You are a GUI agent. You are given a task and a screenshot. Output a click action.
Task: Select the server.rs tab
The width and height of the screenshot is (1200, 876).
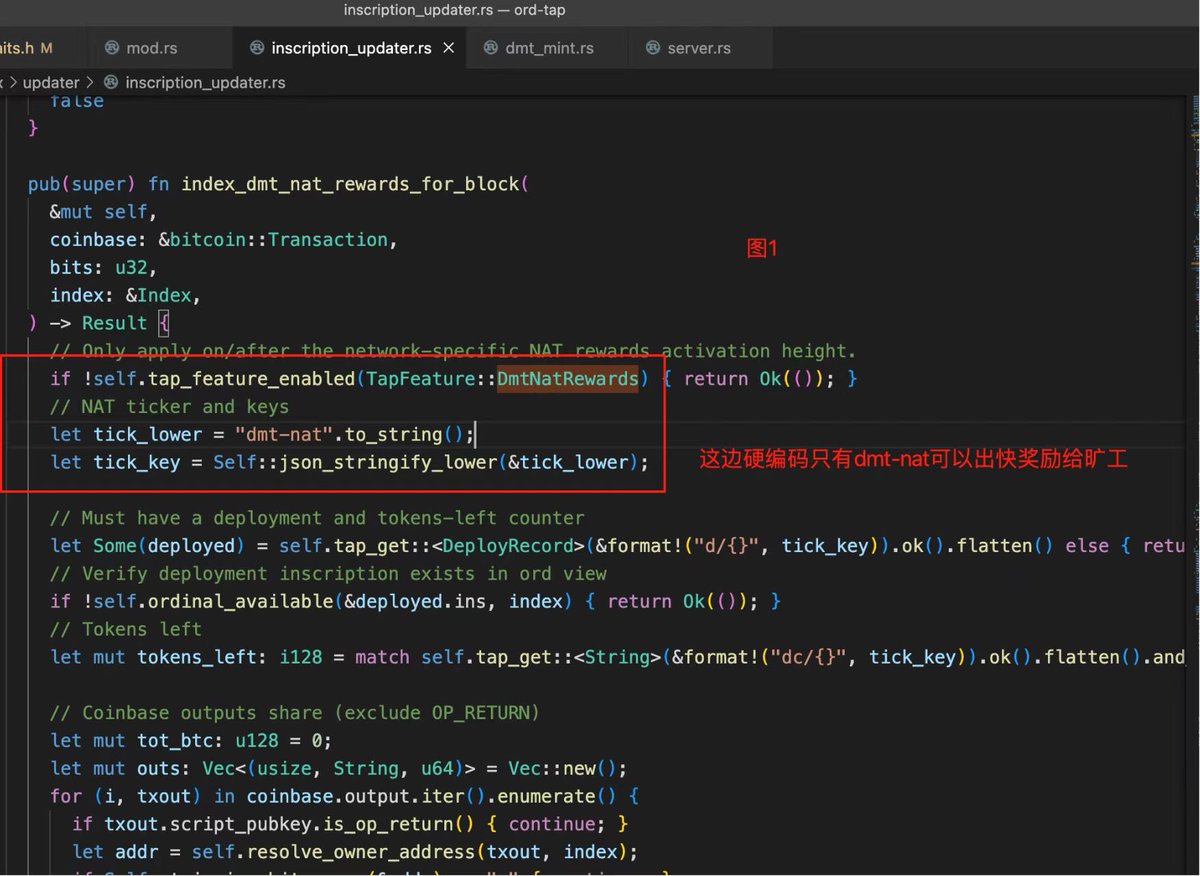click(x=699, y=48)
